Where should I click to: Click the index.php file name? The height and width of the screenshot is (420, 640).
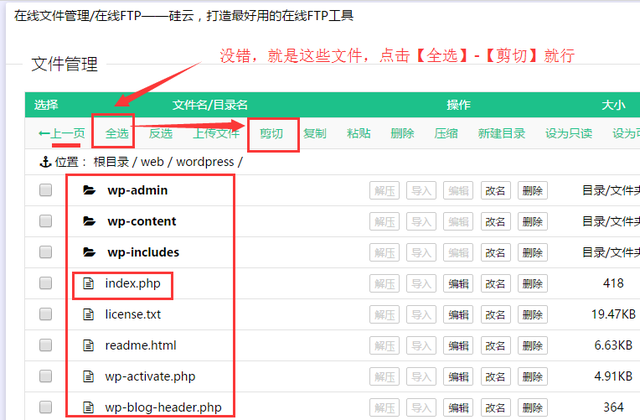point(133,283)
